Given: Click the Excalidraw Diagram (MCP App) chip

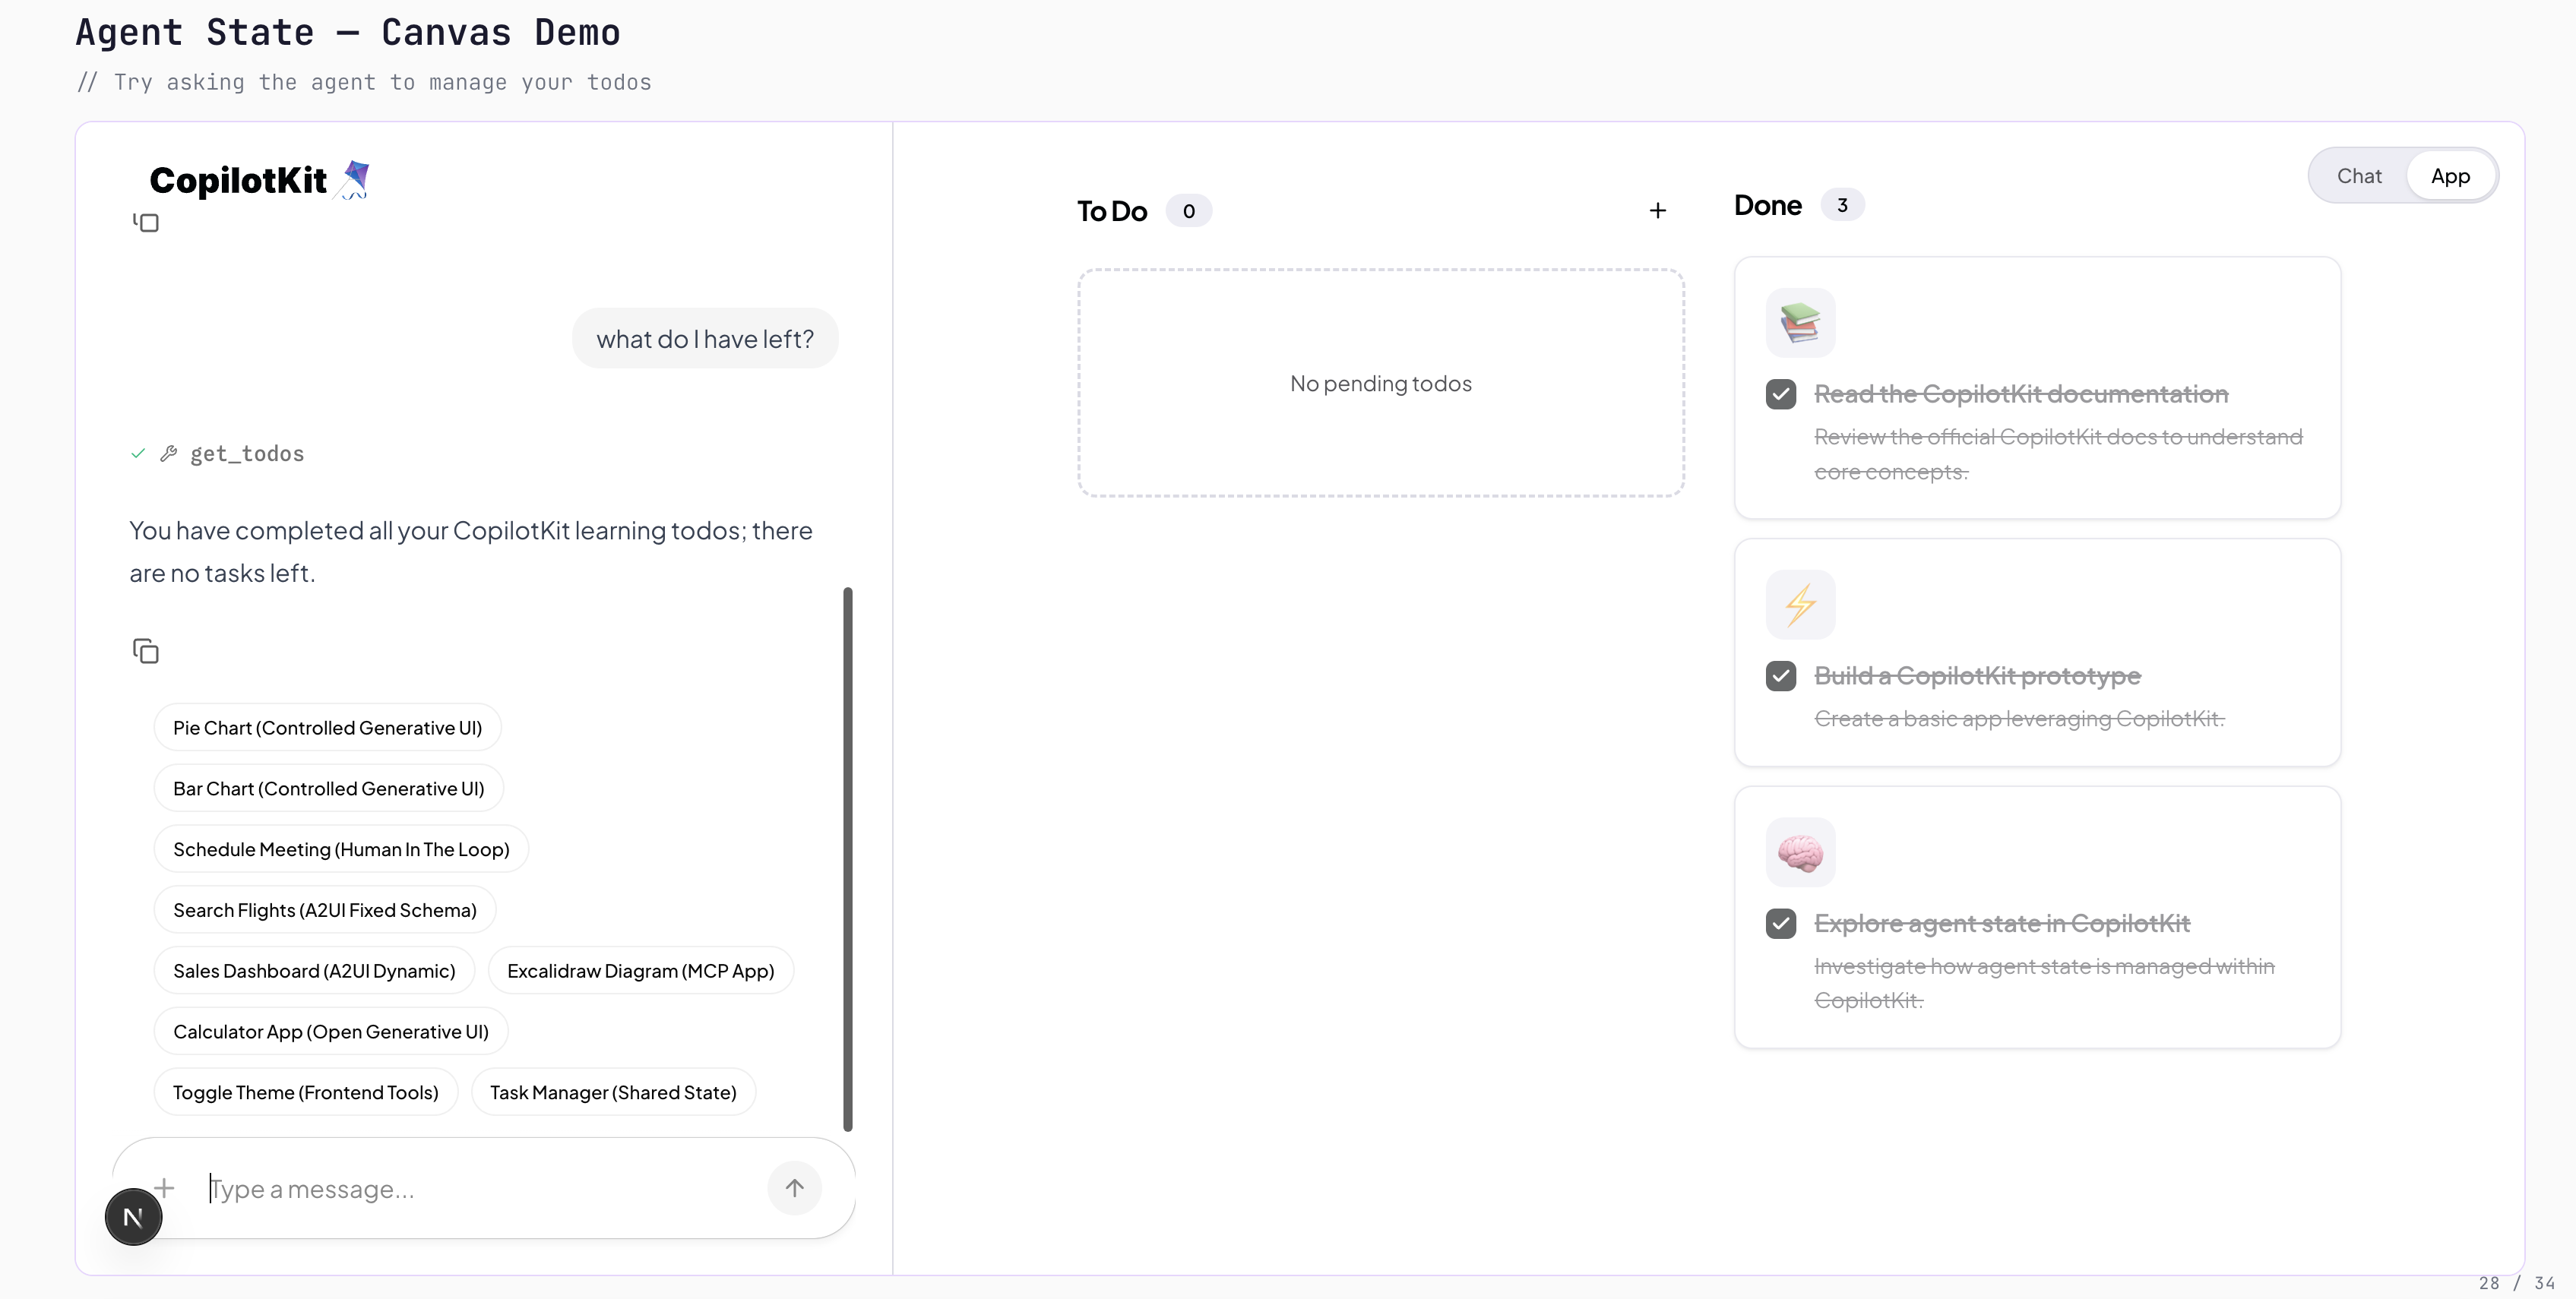Looking at the screenshot, I should 640,971.
